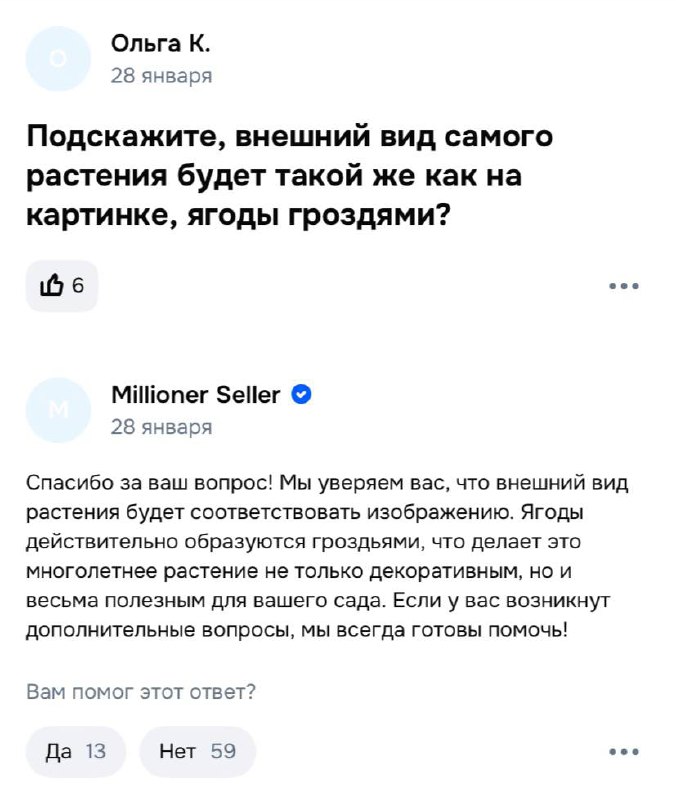Viewport: 676px width, 800px height.
Task: Click the 59 count on the Нет button
Action: (223, 752)
